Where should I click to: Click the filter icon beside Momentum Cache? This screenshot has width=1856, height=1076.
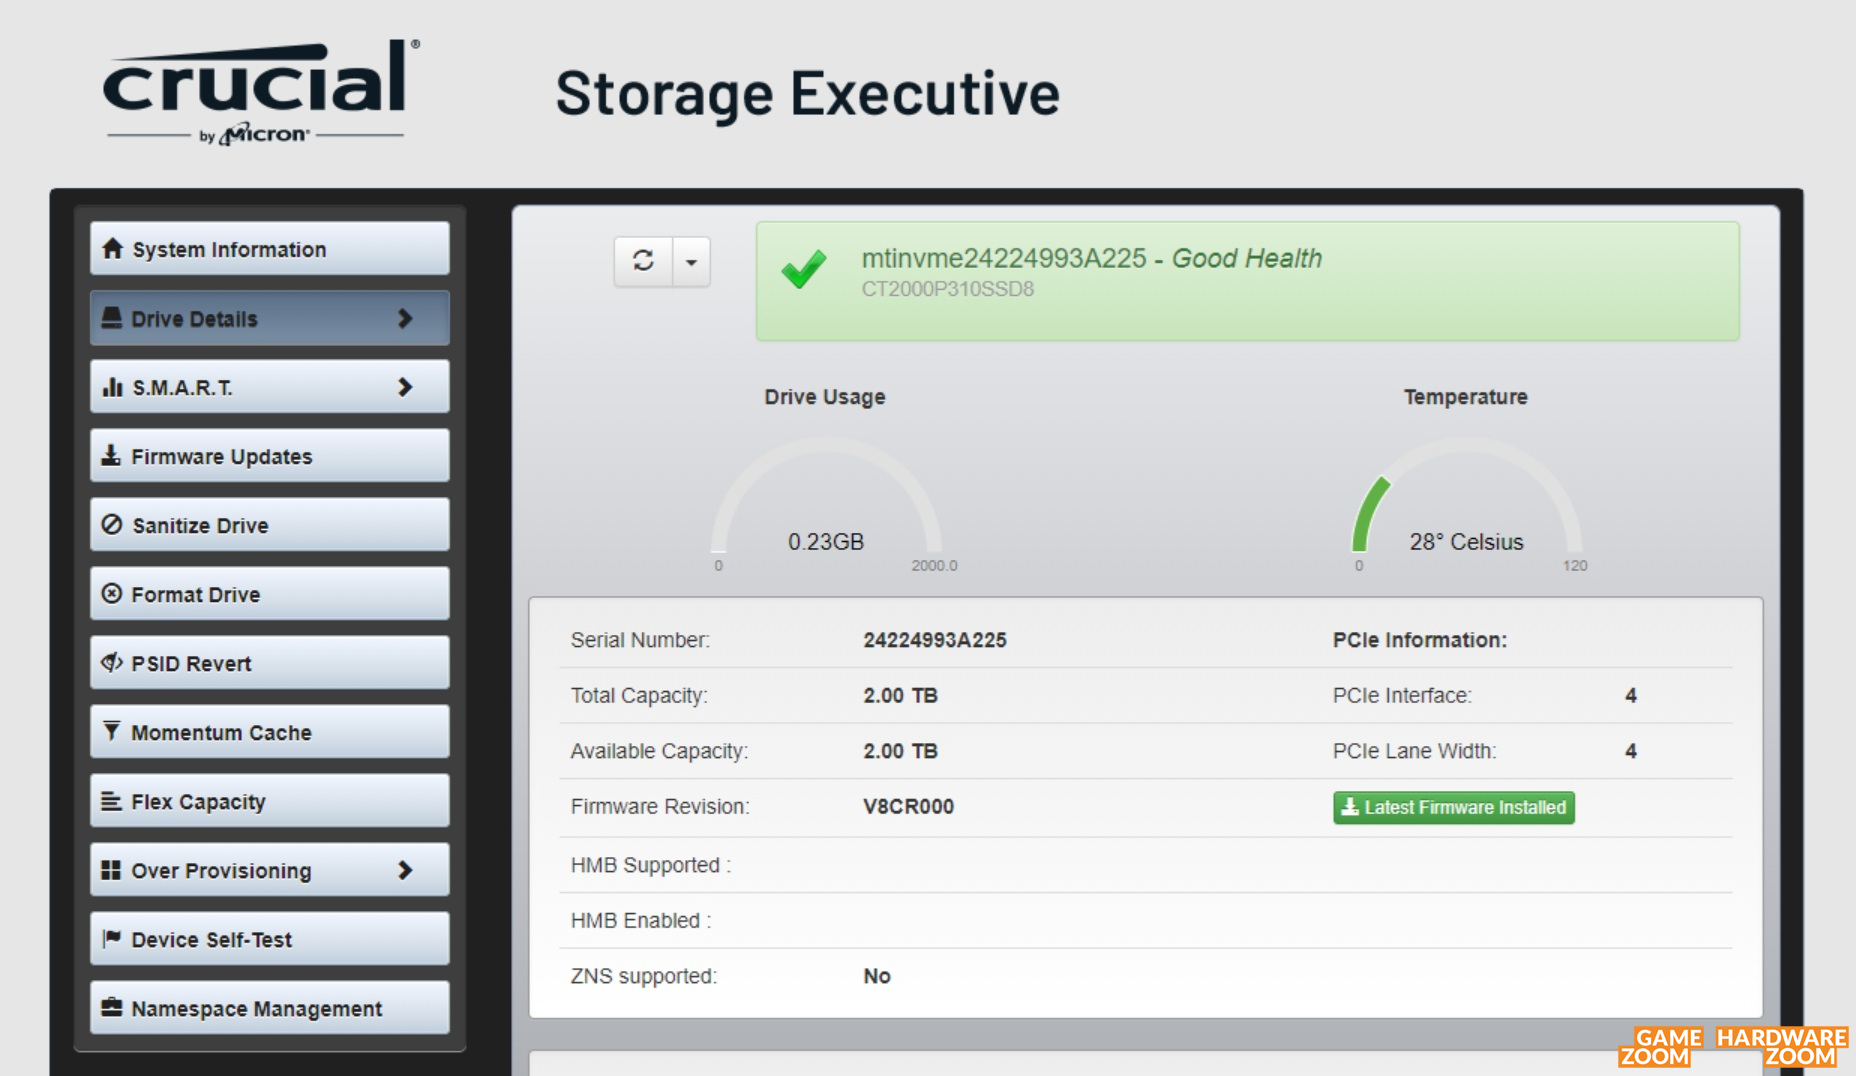[x=111, y=731]
